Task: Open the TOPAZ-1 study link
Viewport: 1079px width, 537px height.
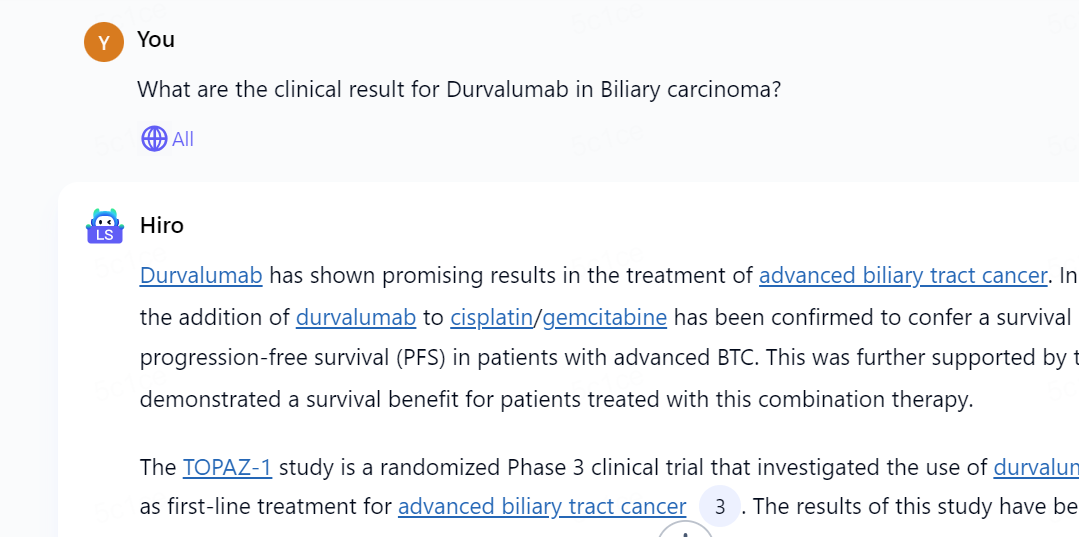Action: 227,467
